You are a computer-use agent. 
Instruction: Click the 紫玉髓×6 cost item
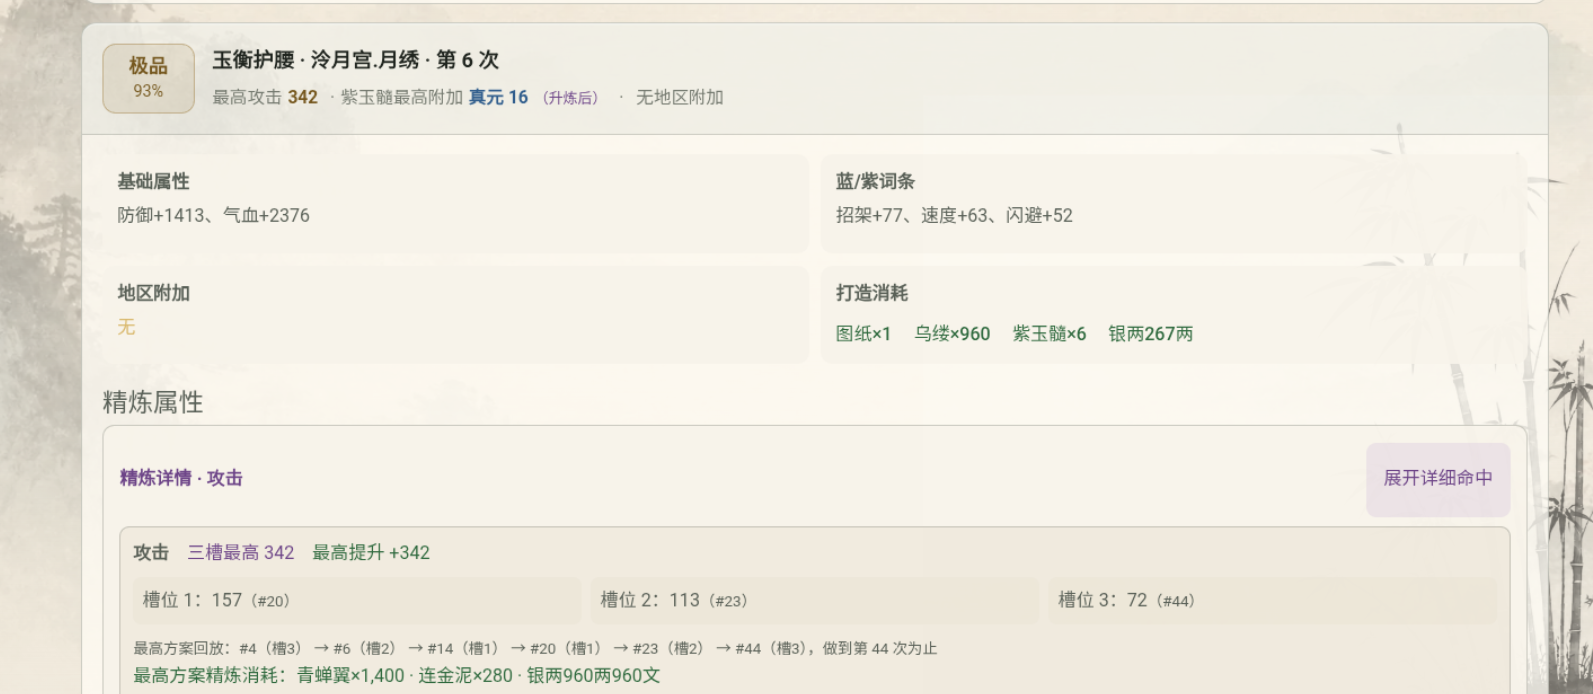[x=1049, y=334]
